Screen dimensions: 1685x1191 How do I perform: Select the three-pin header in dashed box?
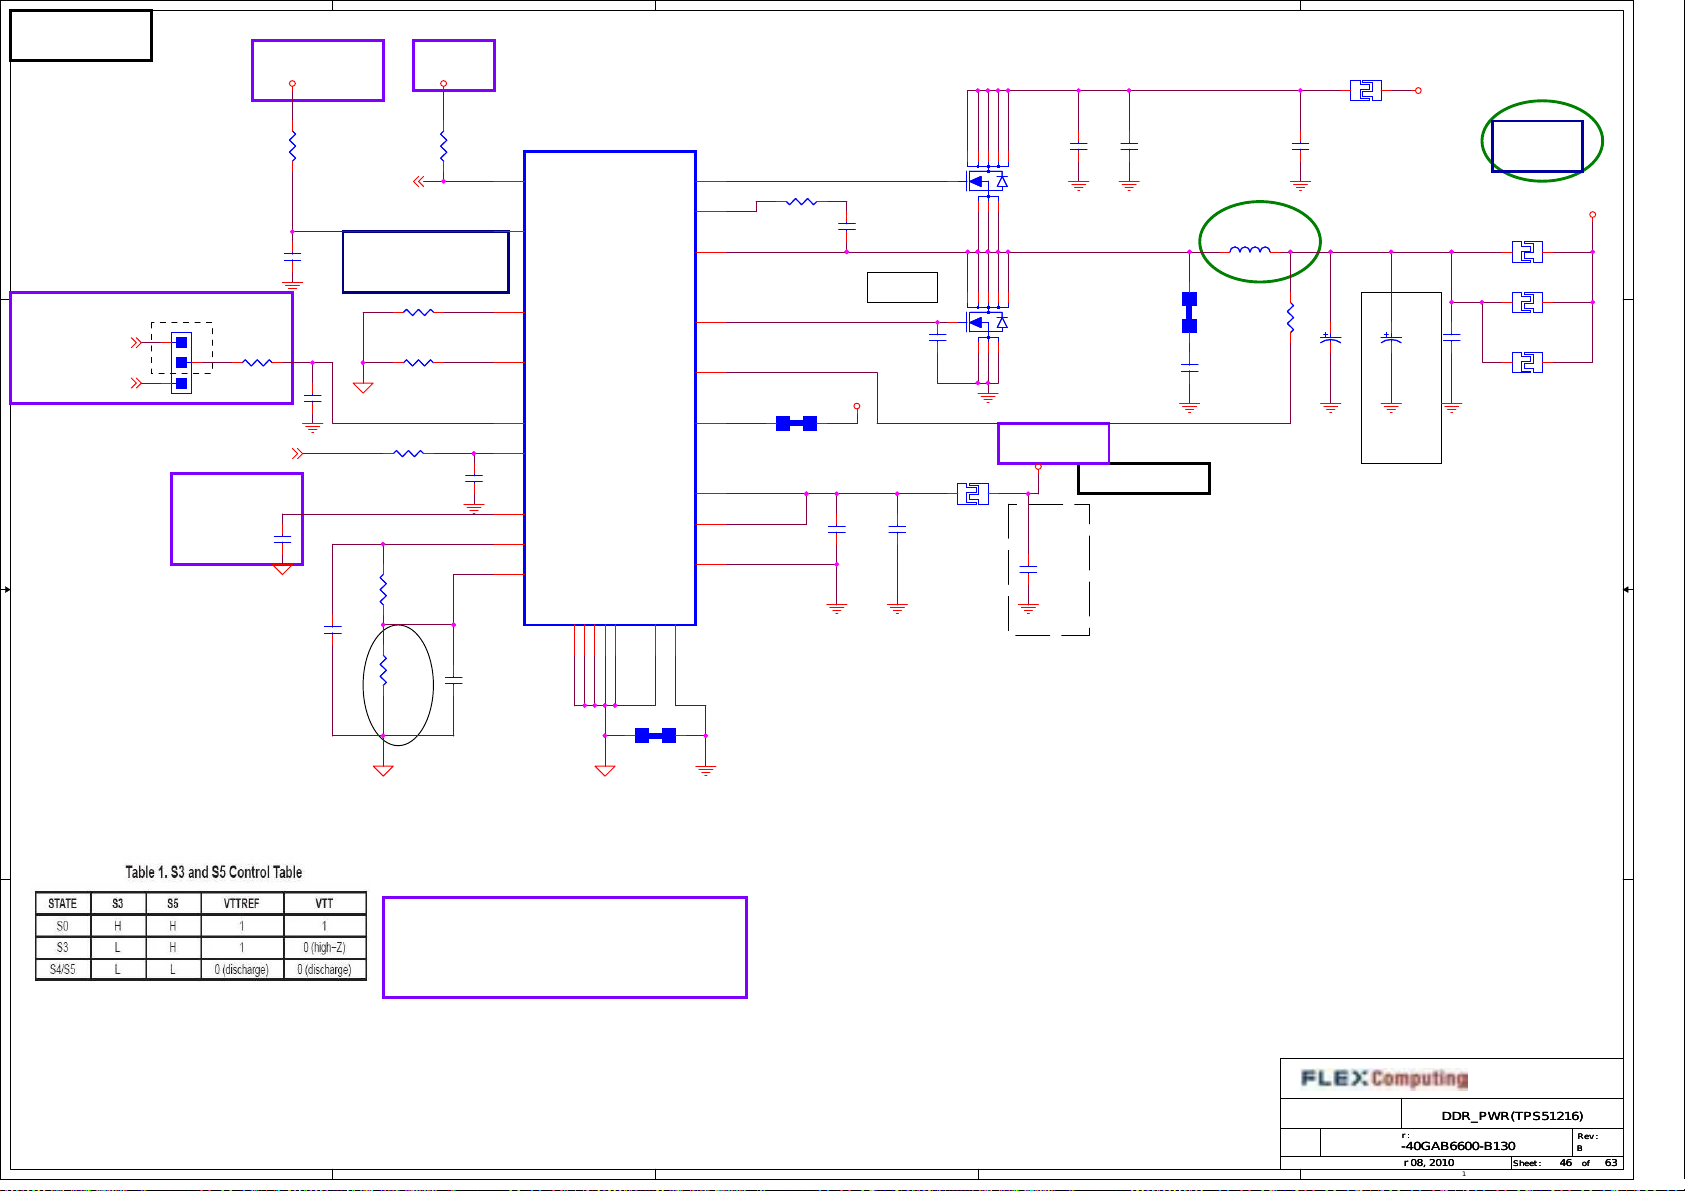pyautogui.click(x=181, y=363)
